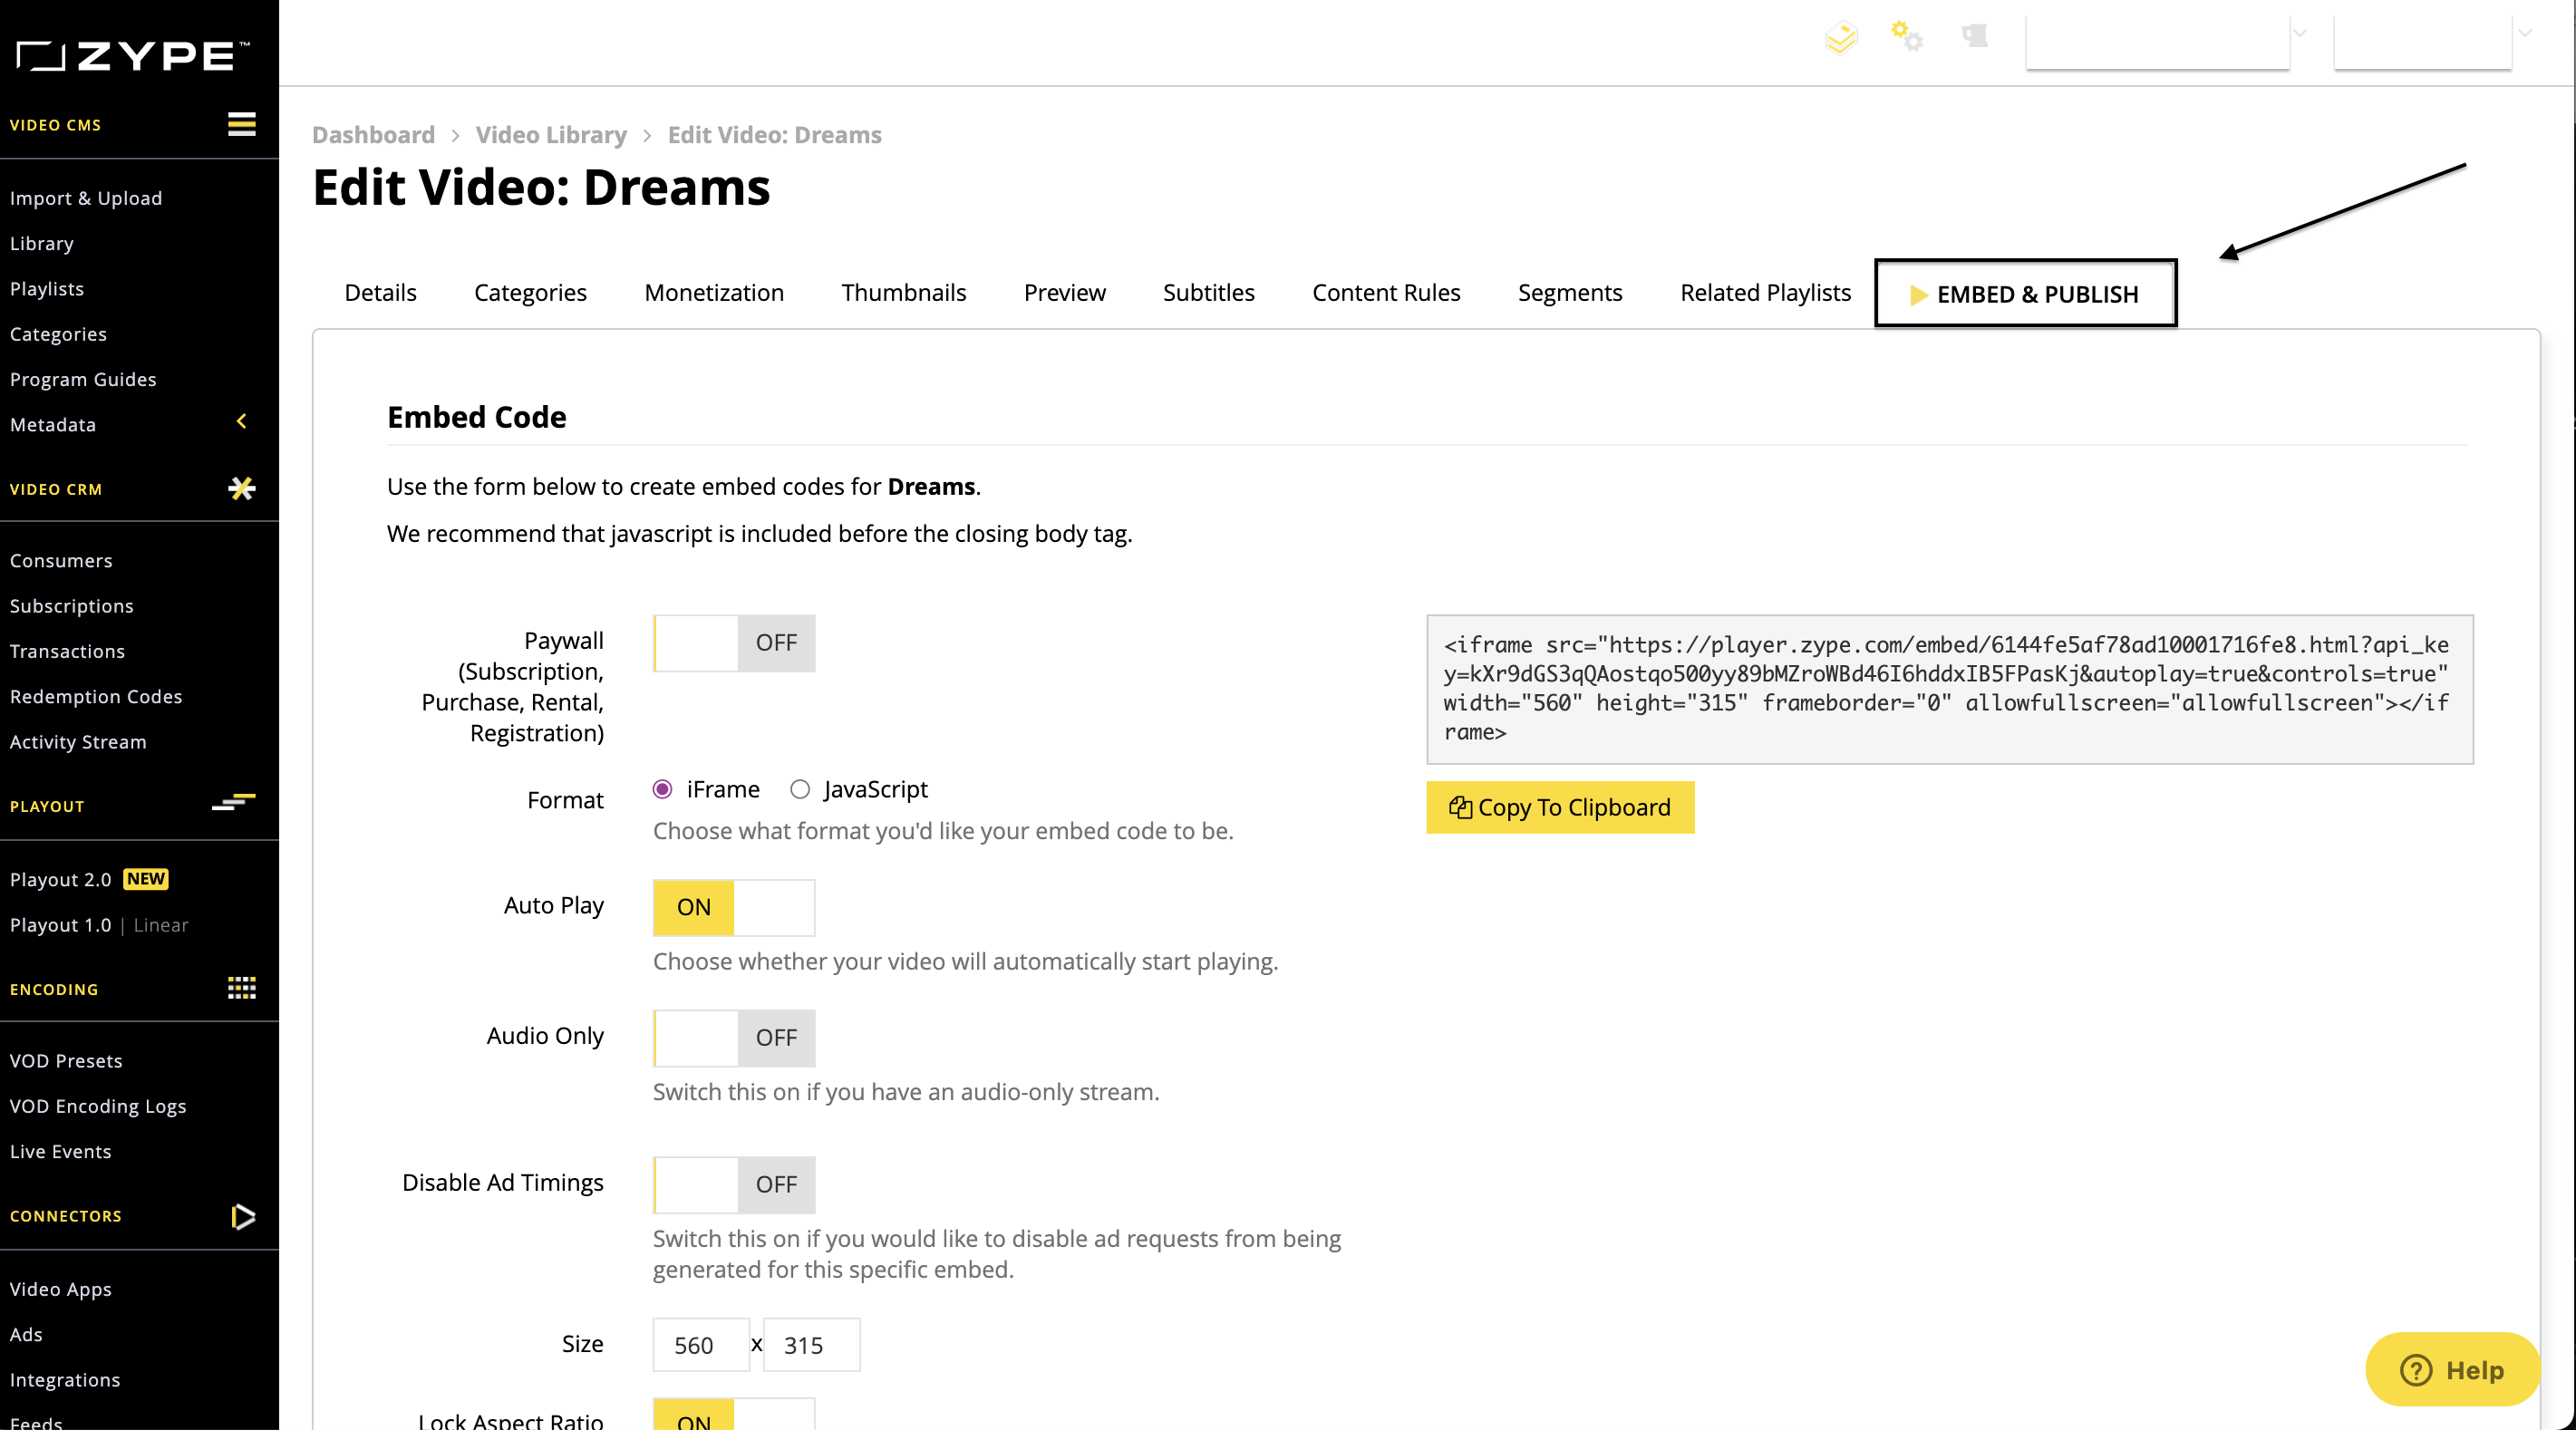Open the settings gears icon in header

pos(1906,36)
